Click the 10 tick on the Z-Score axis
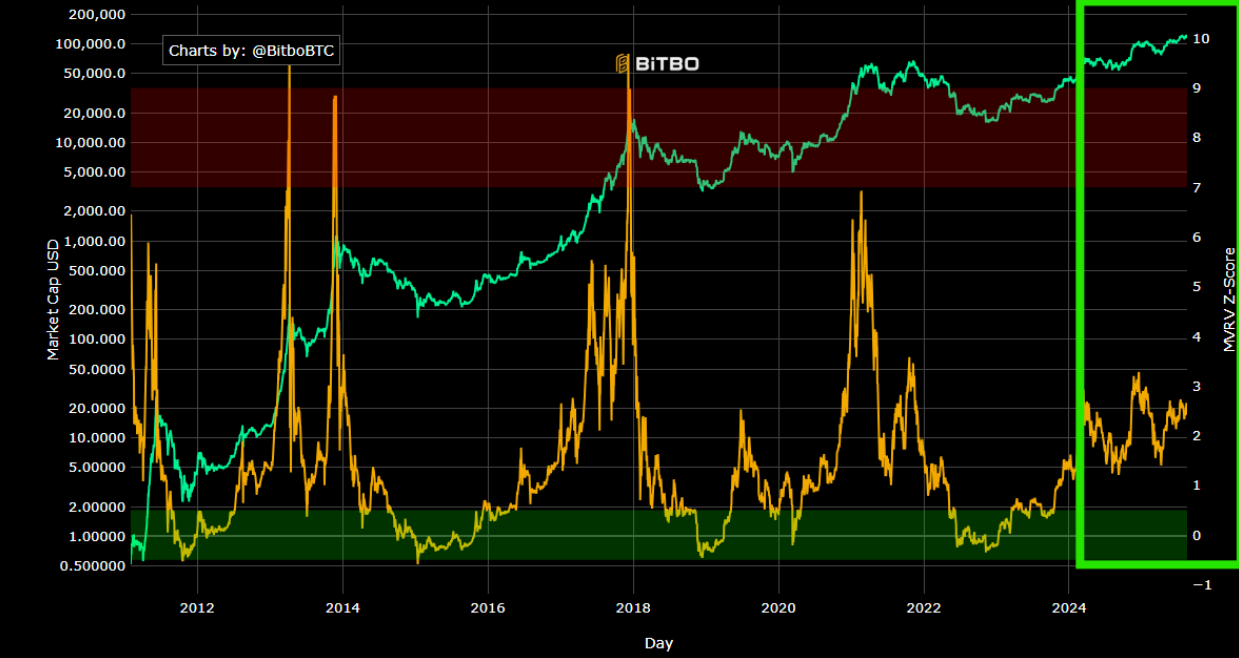The image size is (1239, 658). pyautogui.click(x=1201, y=39)
